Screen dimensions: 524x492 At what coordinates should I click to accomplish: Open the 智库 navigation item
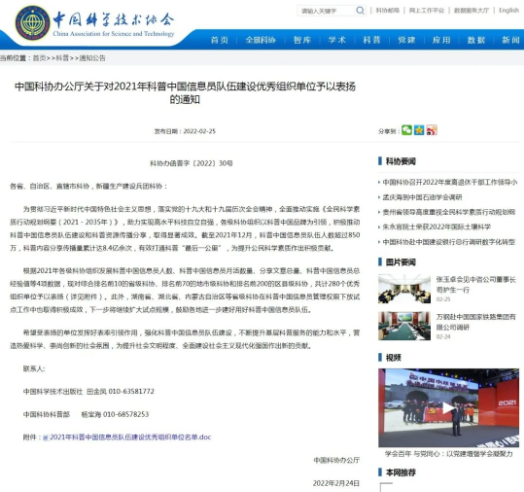(x=302, y=40)
